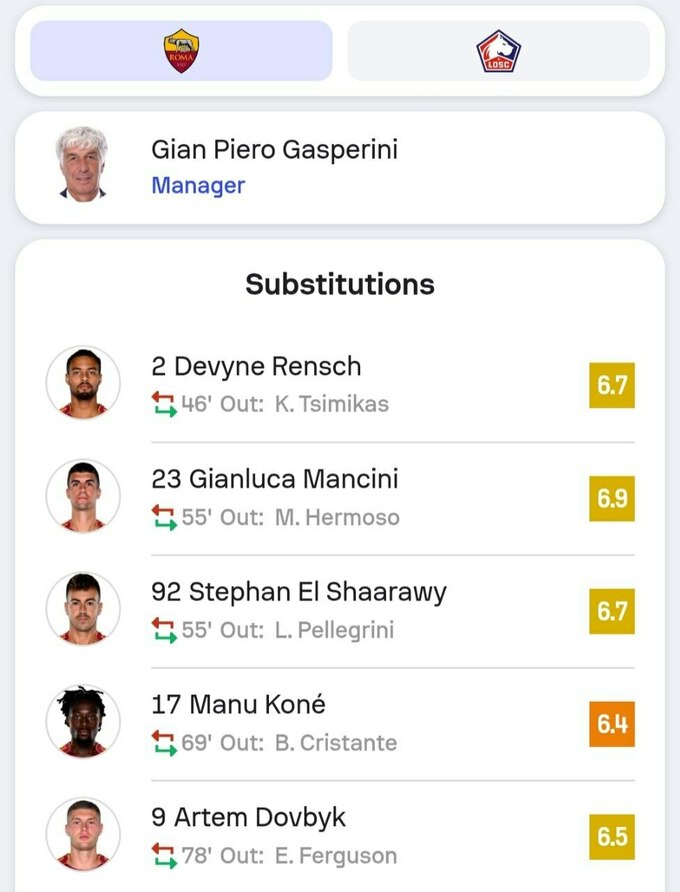Click the substitution arrows icon at 69'

[164, 743]
